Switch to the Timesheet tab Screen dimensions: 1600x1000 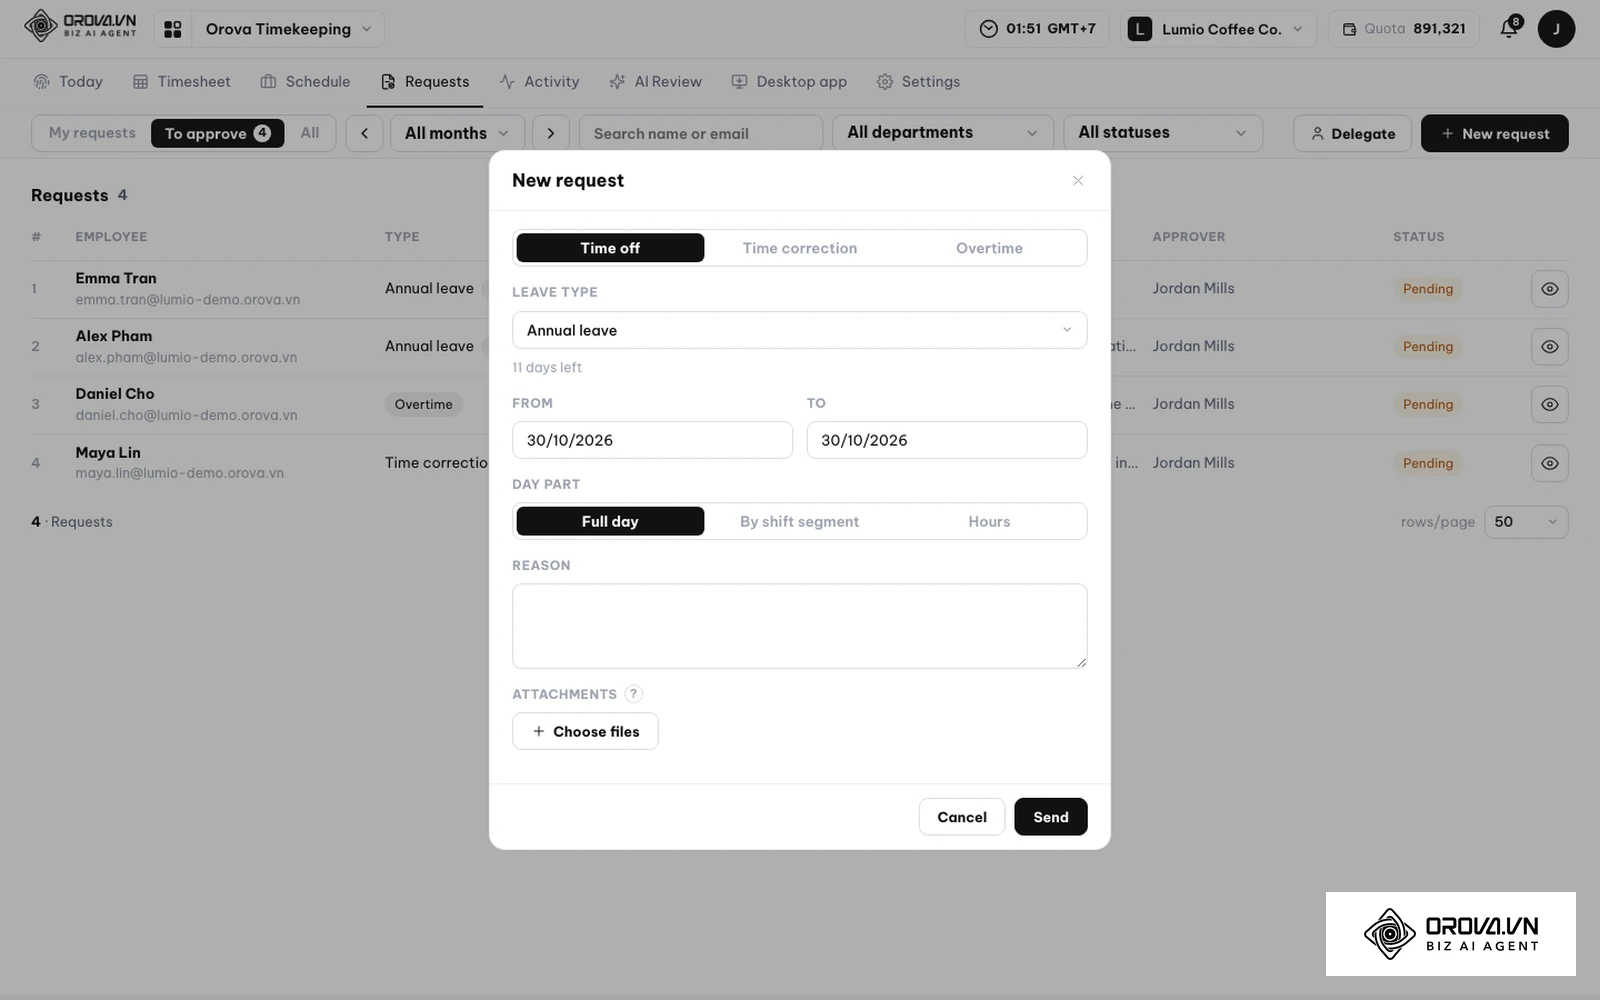point(182,82)
